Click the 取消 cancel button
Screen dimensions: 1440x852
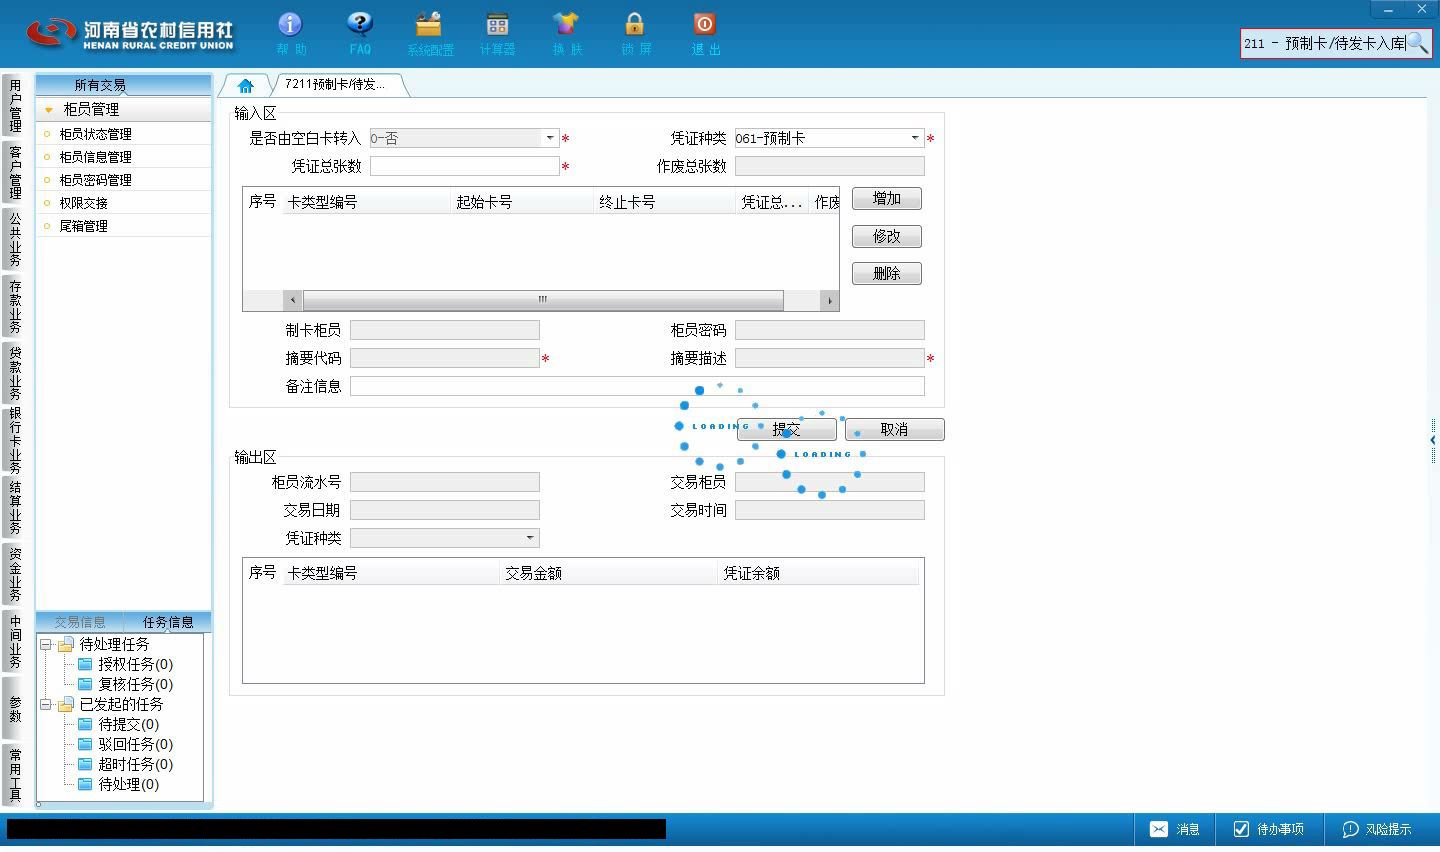pyautogui.click(x=894, y=429)
